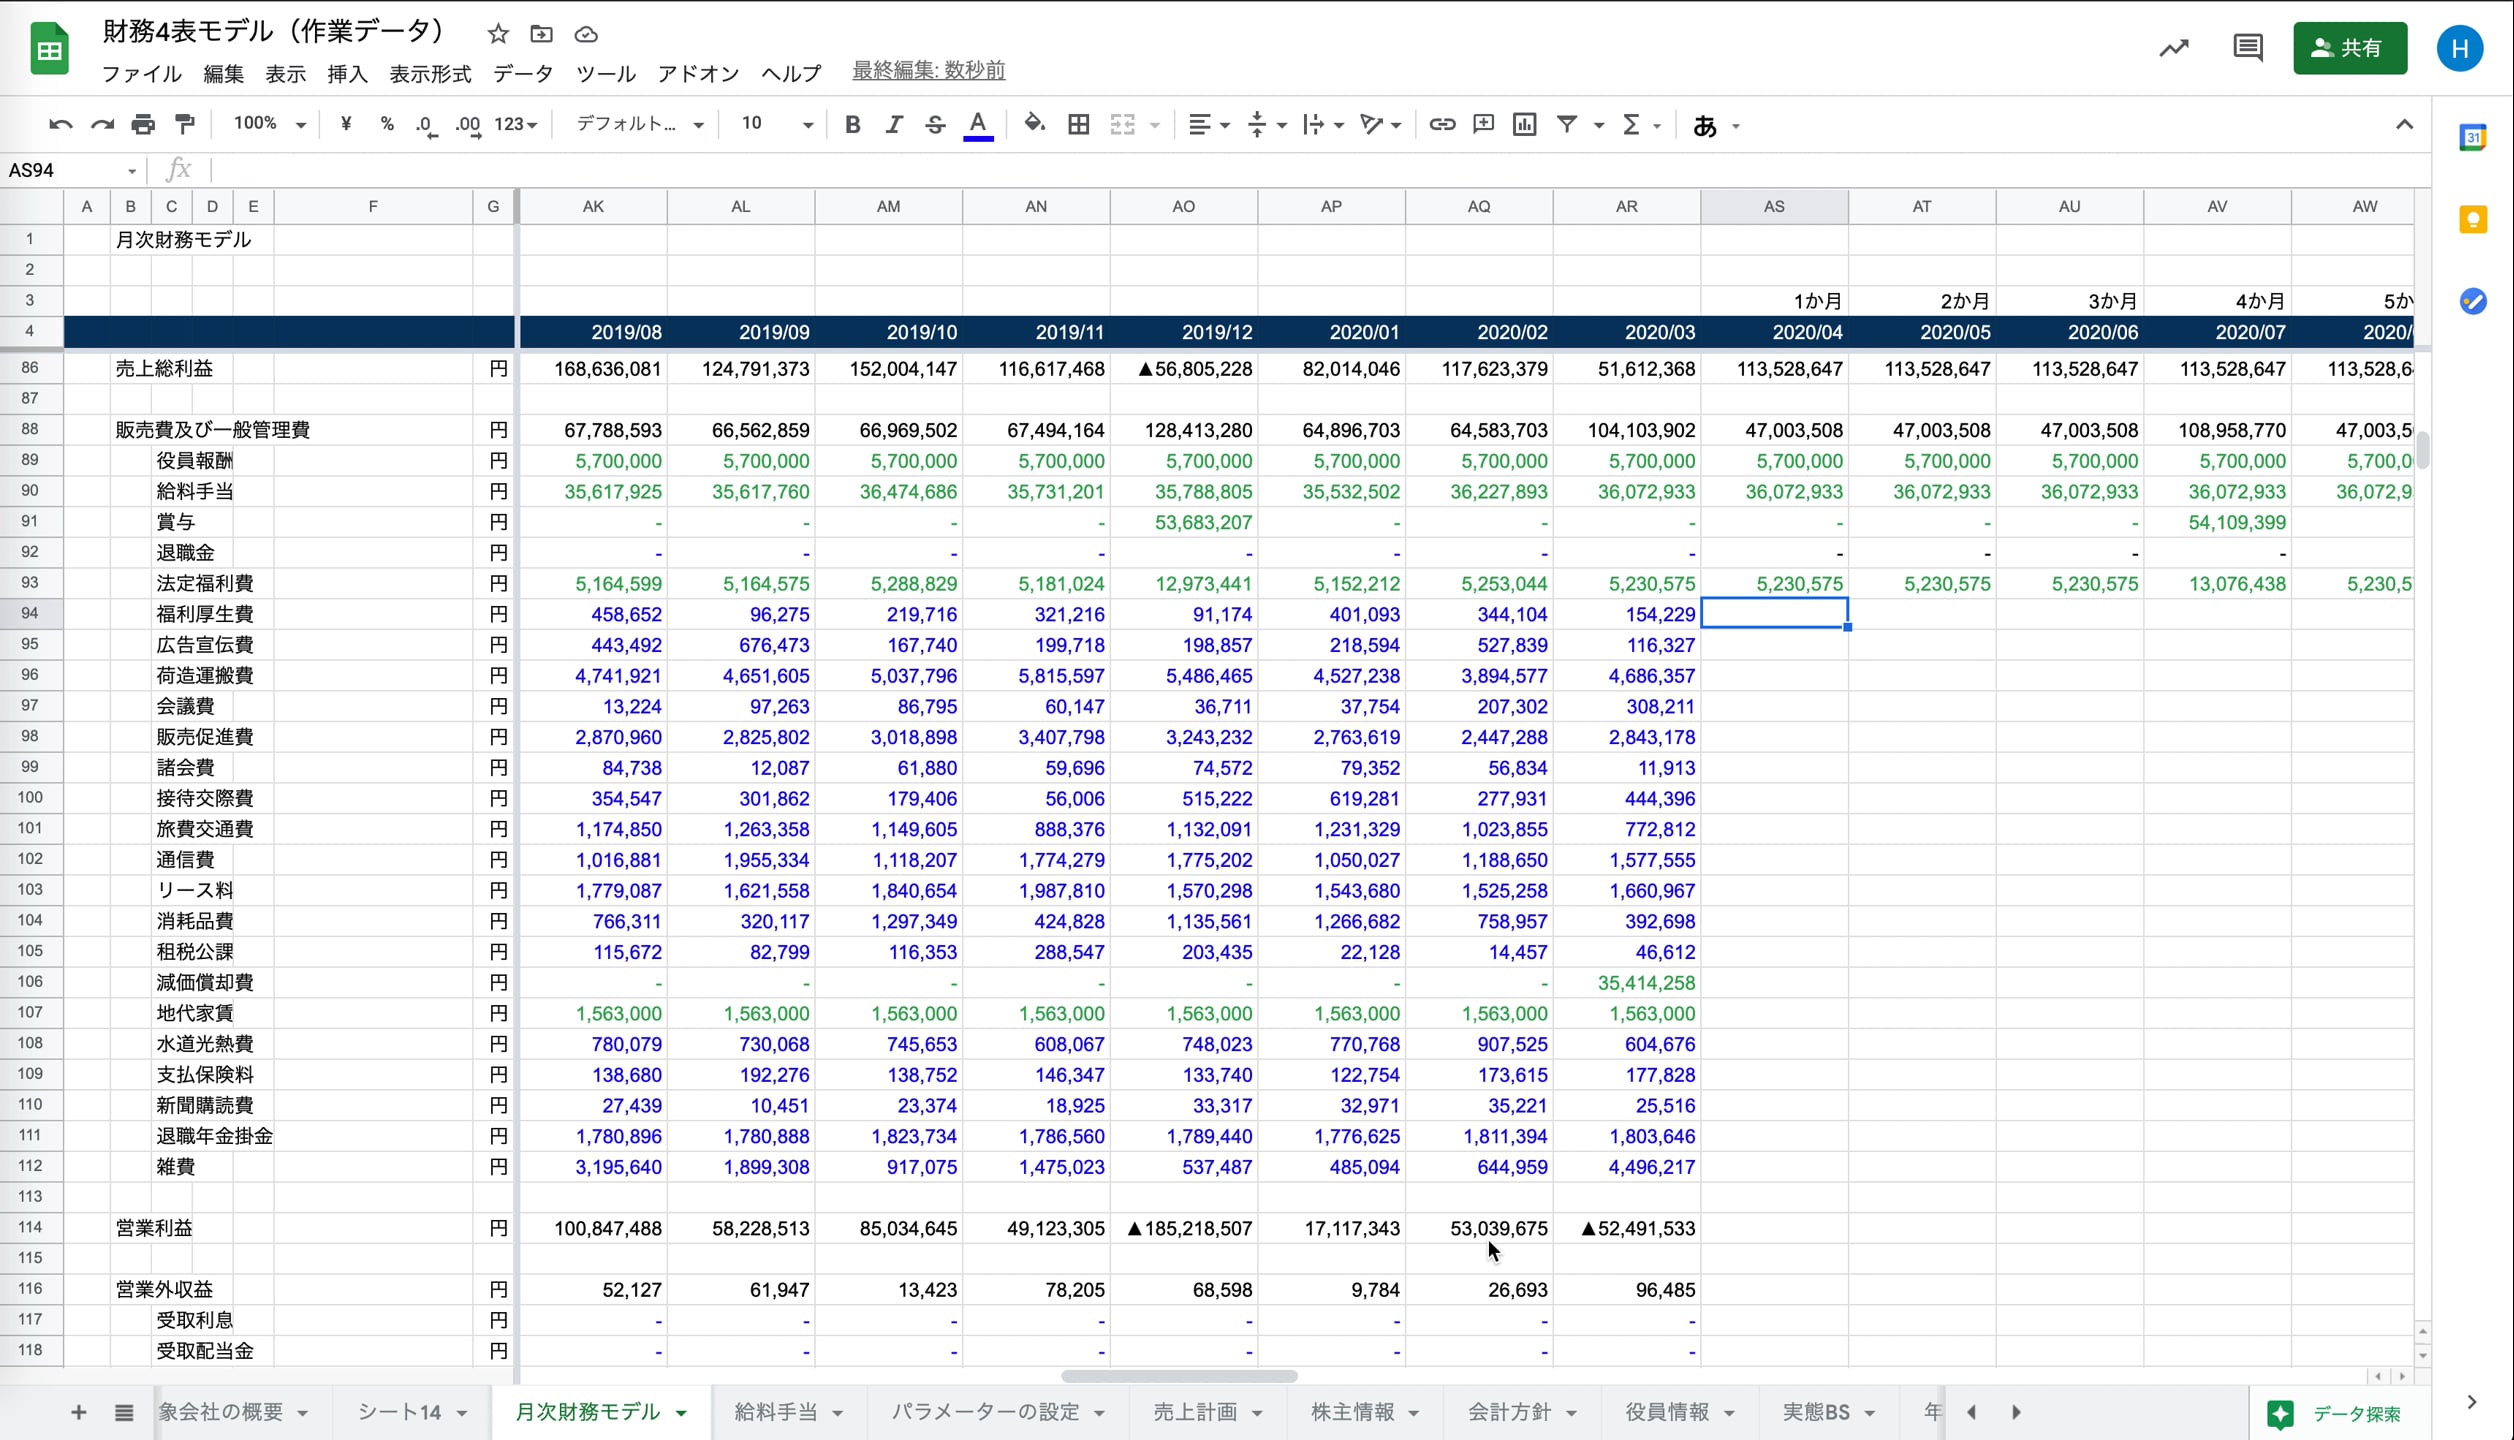Click the insert link icon
This screenshot has height=1440, width=2514.
[1441, 125]
